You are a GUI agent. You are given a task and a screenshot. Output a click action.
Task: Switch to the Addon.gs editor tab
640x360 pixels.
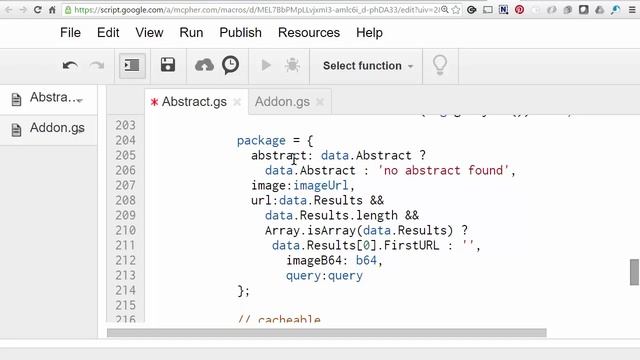click(282, 102)
